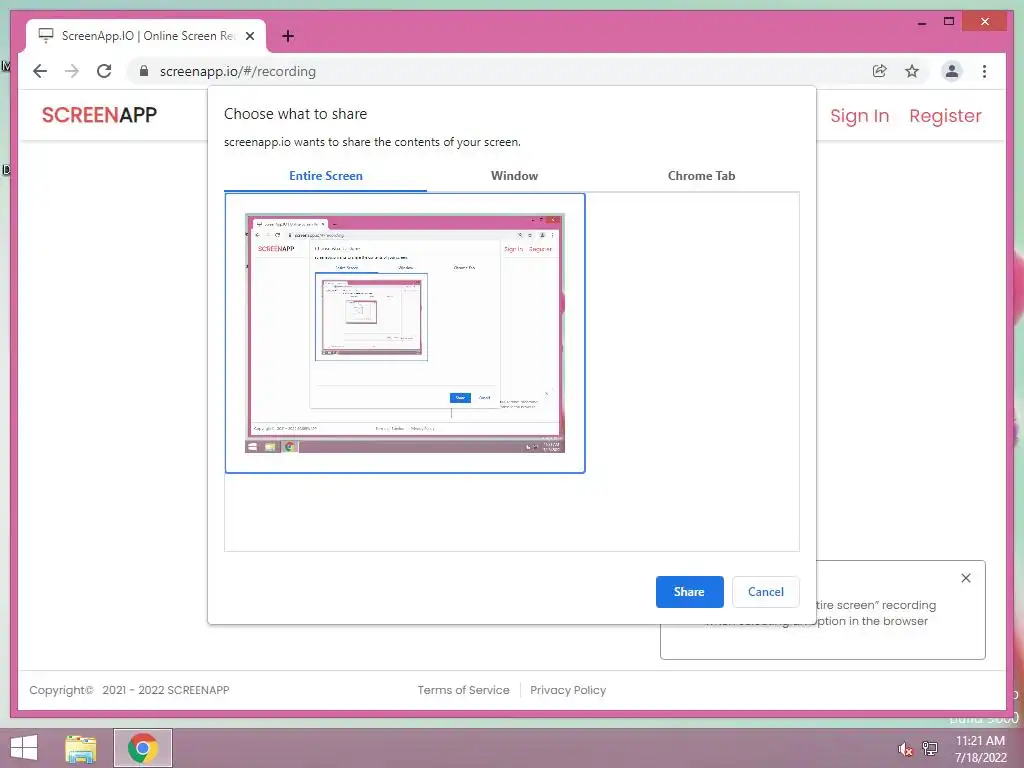Open the network tray icon
This screenshot has width=1024, height=768.
[x=930, y=748]
